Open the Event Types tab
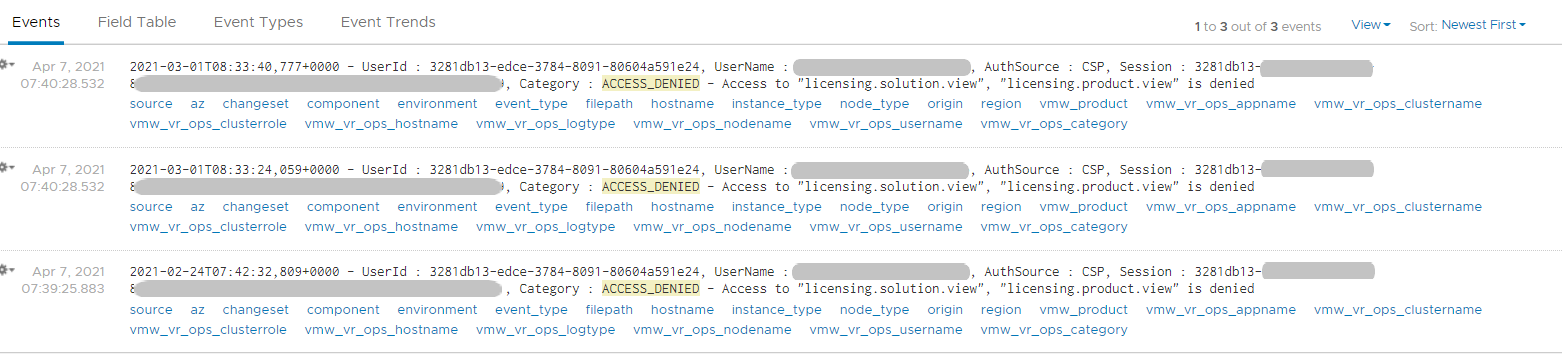The width and height of the screenshot is (1562, 360). 258,22
